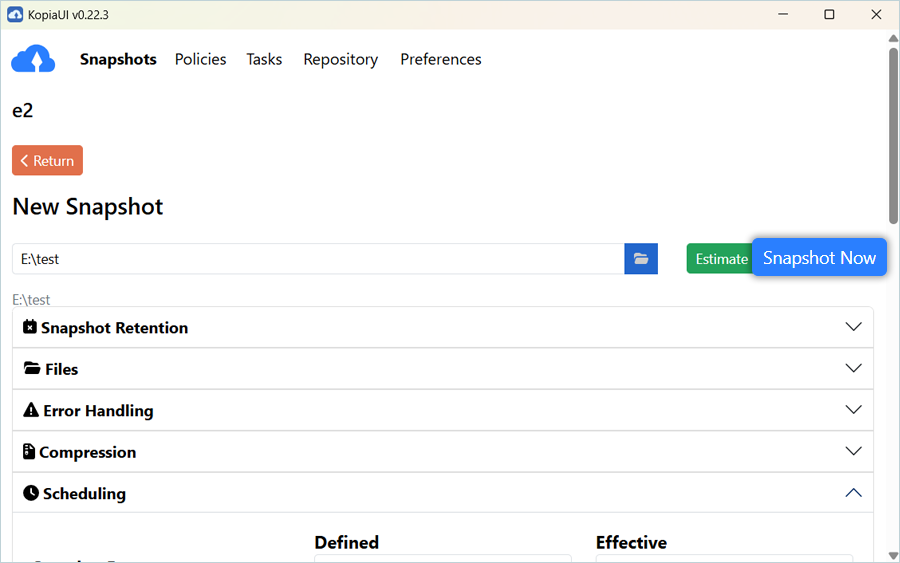Click the KopiaUI title bar app icon
The height and width of the screenshot is (563, 900).
click(15, 14)
